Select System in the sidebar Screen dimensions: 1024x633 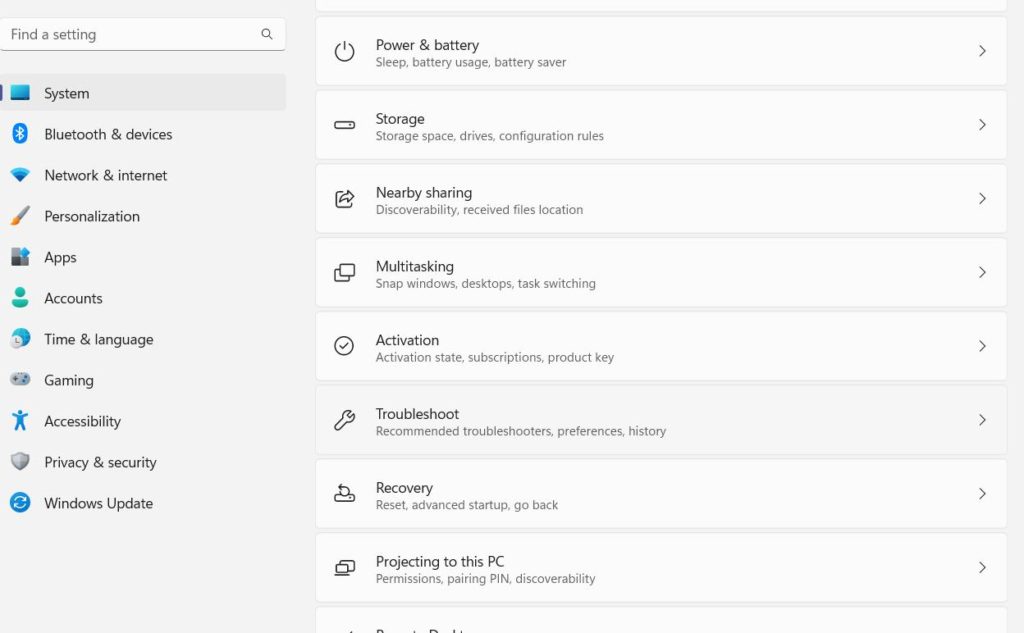coord(143,93)
